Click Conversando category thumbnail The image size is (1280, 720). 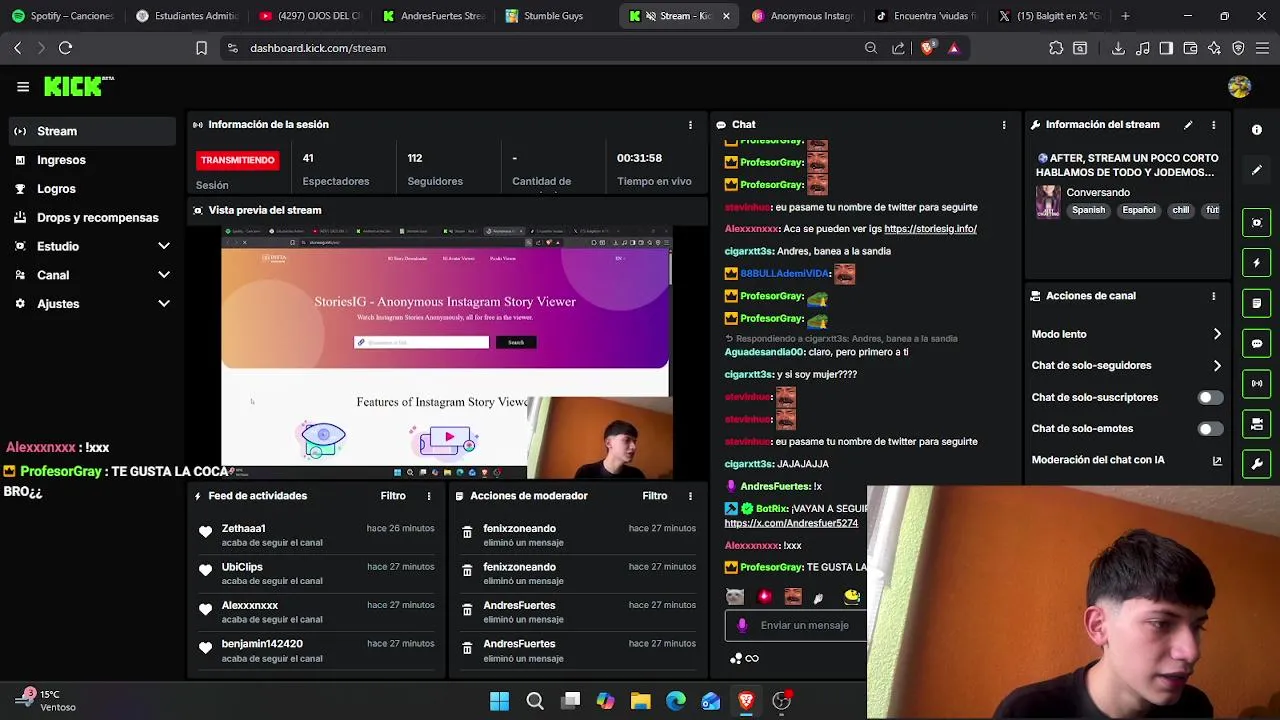(x=1048, y=201)
